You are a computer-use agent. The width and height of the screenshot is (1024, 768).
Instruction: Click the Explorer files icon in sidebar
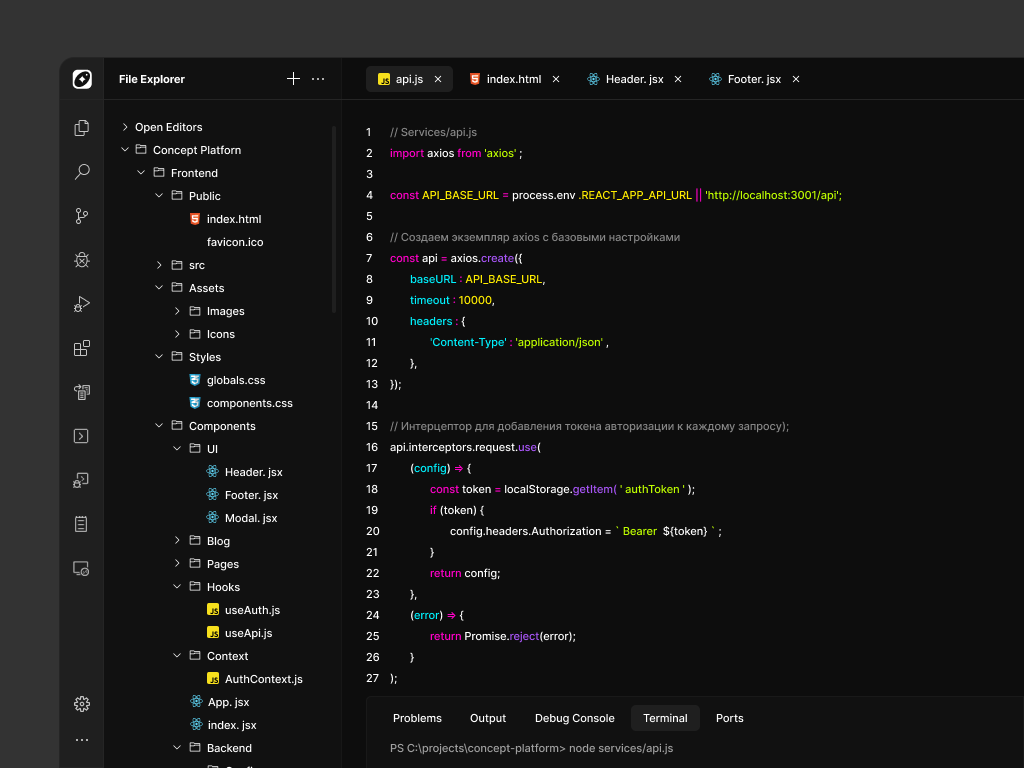(x=82, y=128)
